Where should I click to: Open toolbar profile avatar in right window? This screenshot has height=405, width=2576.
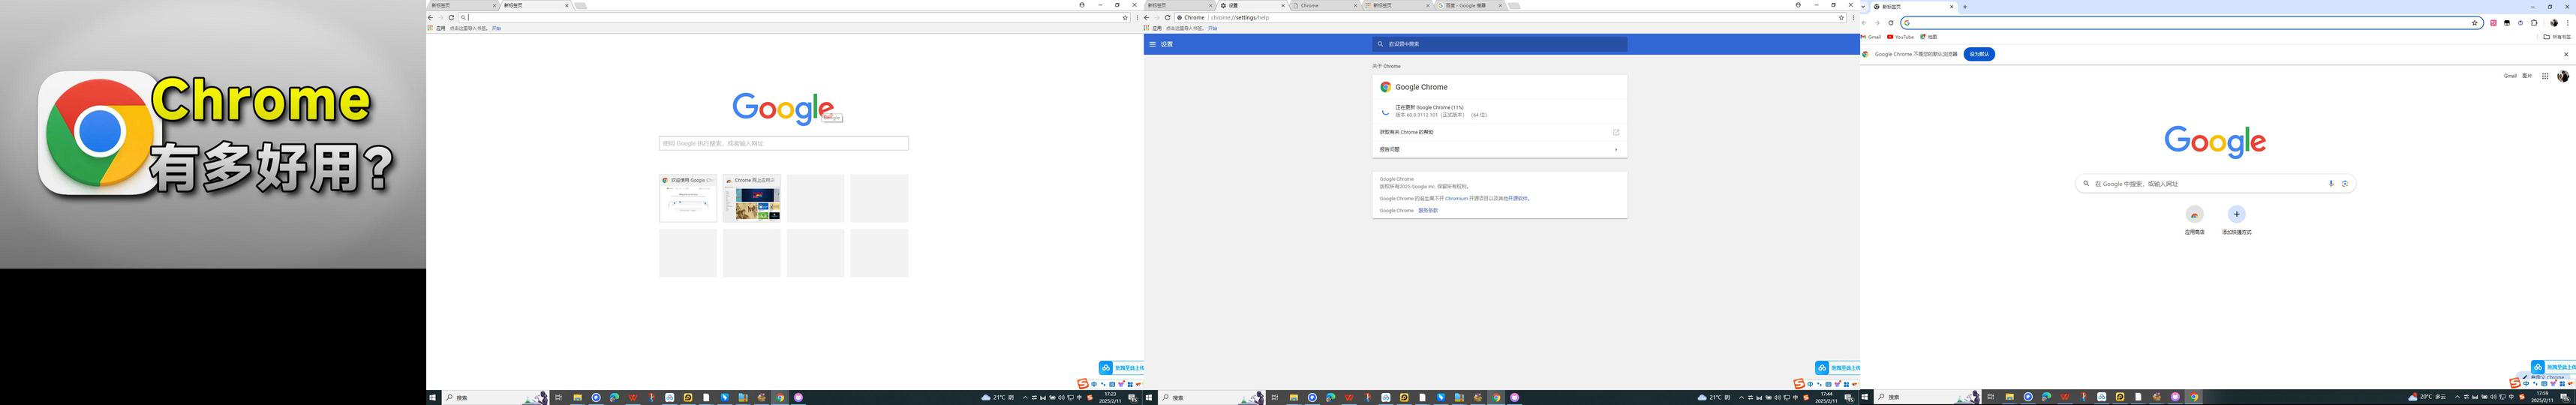coord(2554,22)
